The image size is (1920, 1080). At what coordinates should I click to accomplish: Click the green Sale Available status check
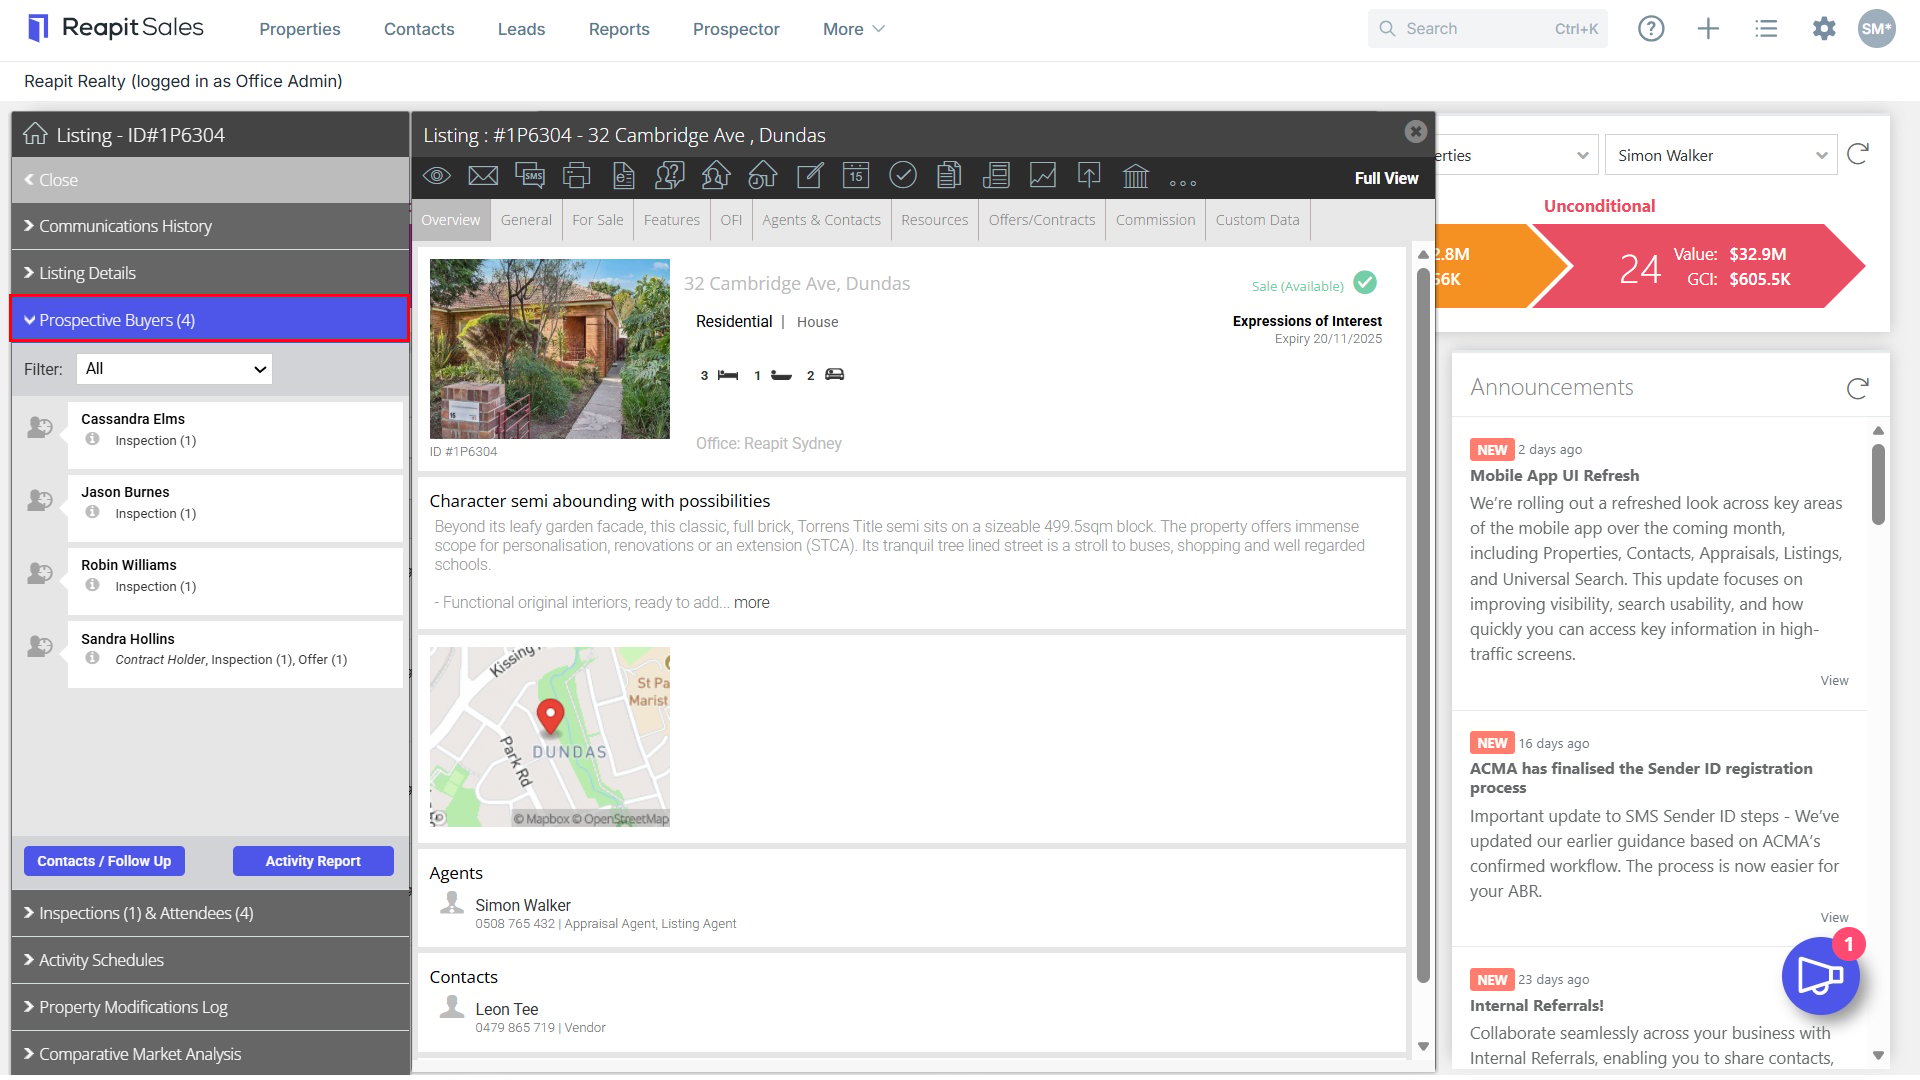[1364, 283]
